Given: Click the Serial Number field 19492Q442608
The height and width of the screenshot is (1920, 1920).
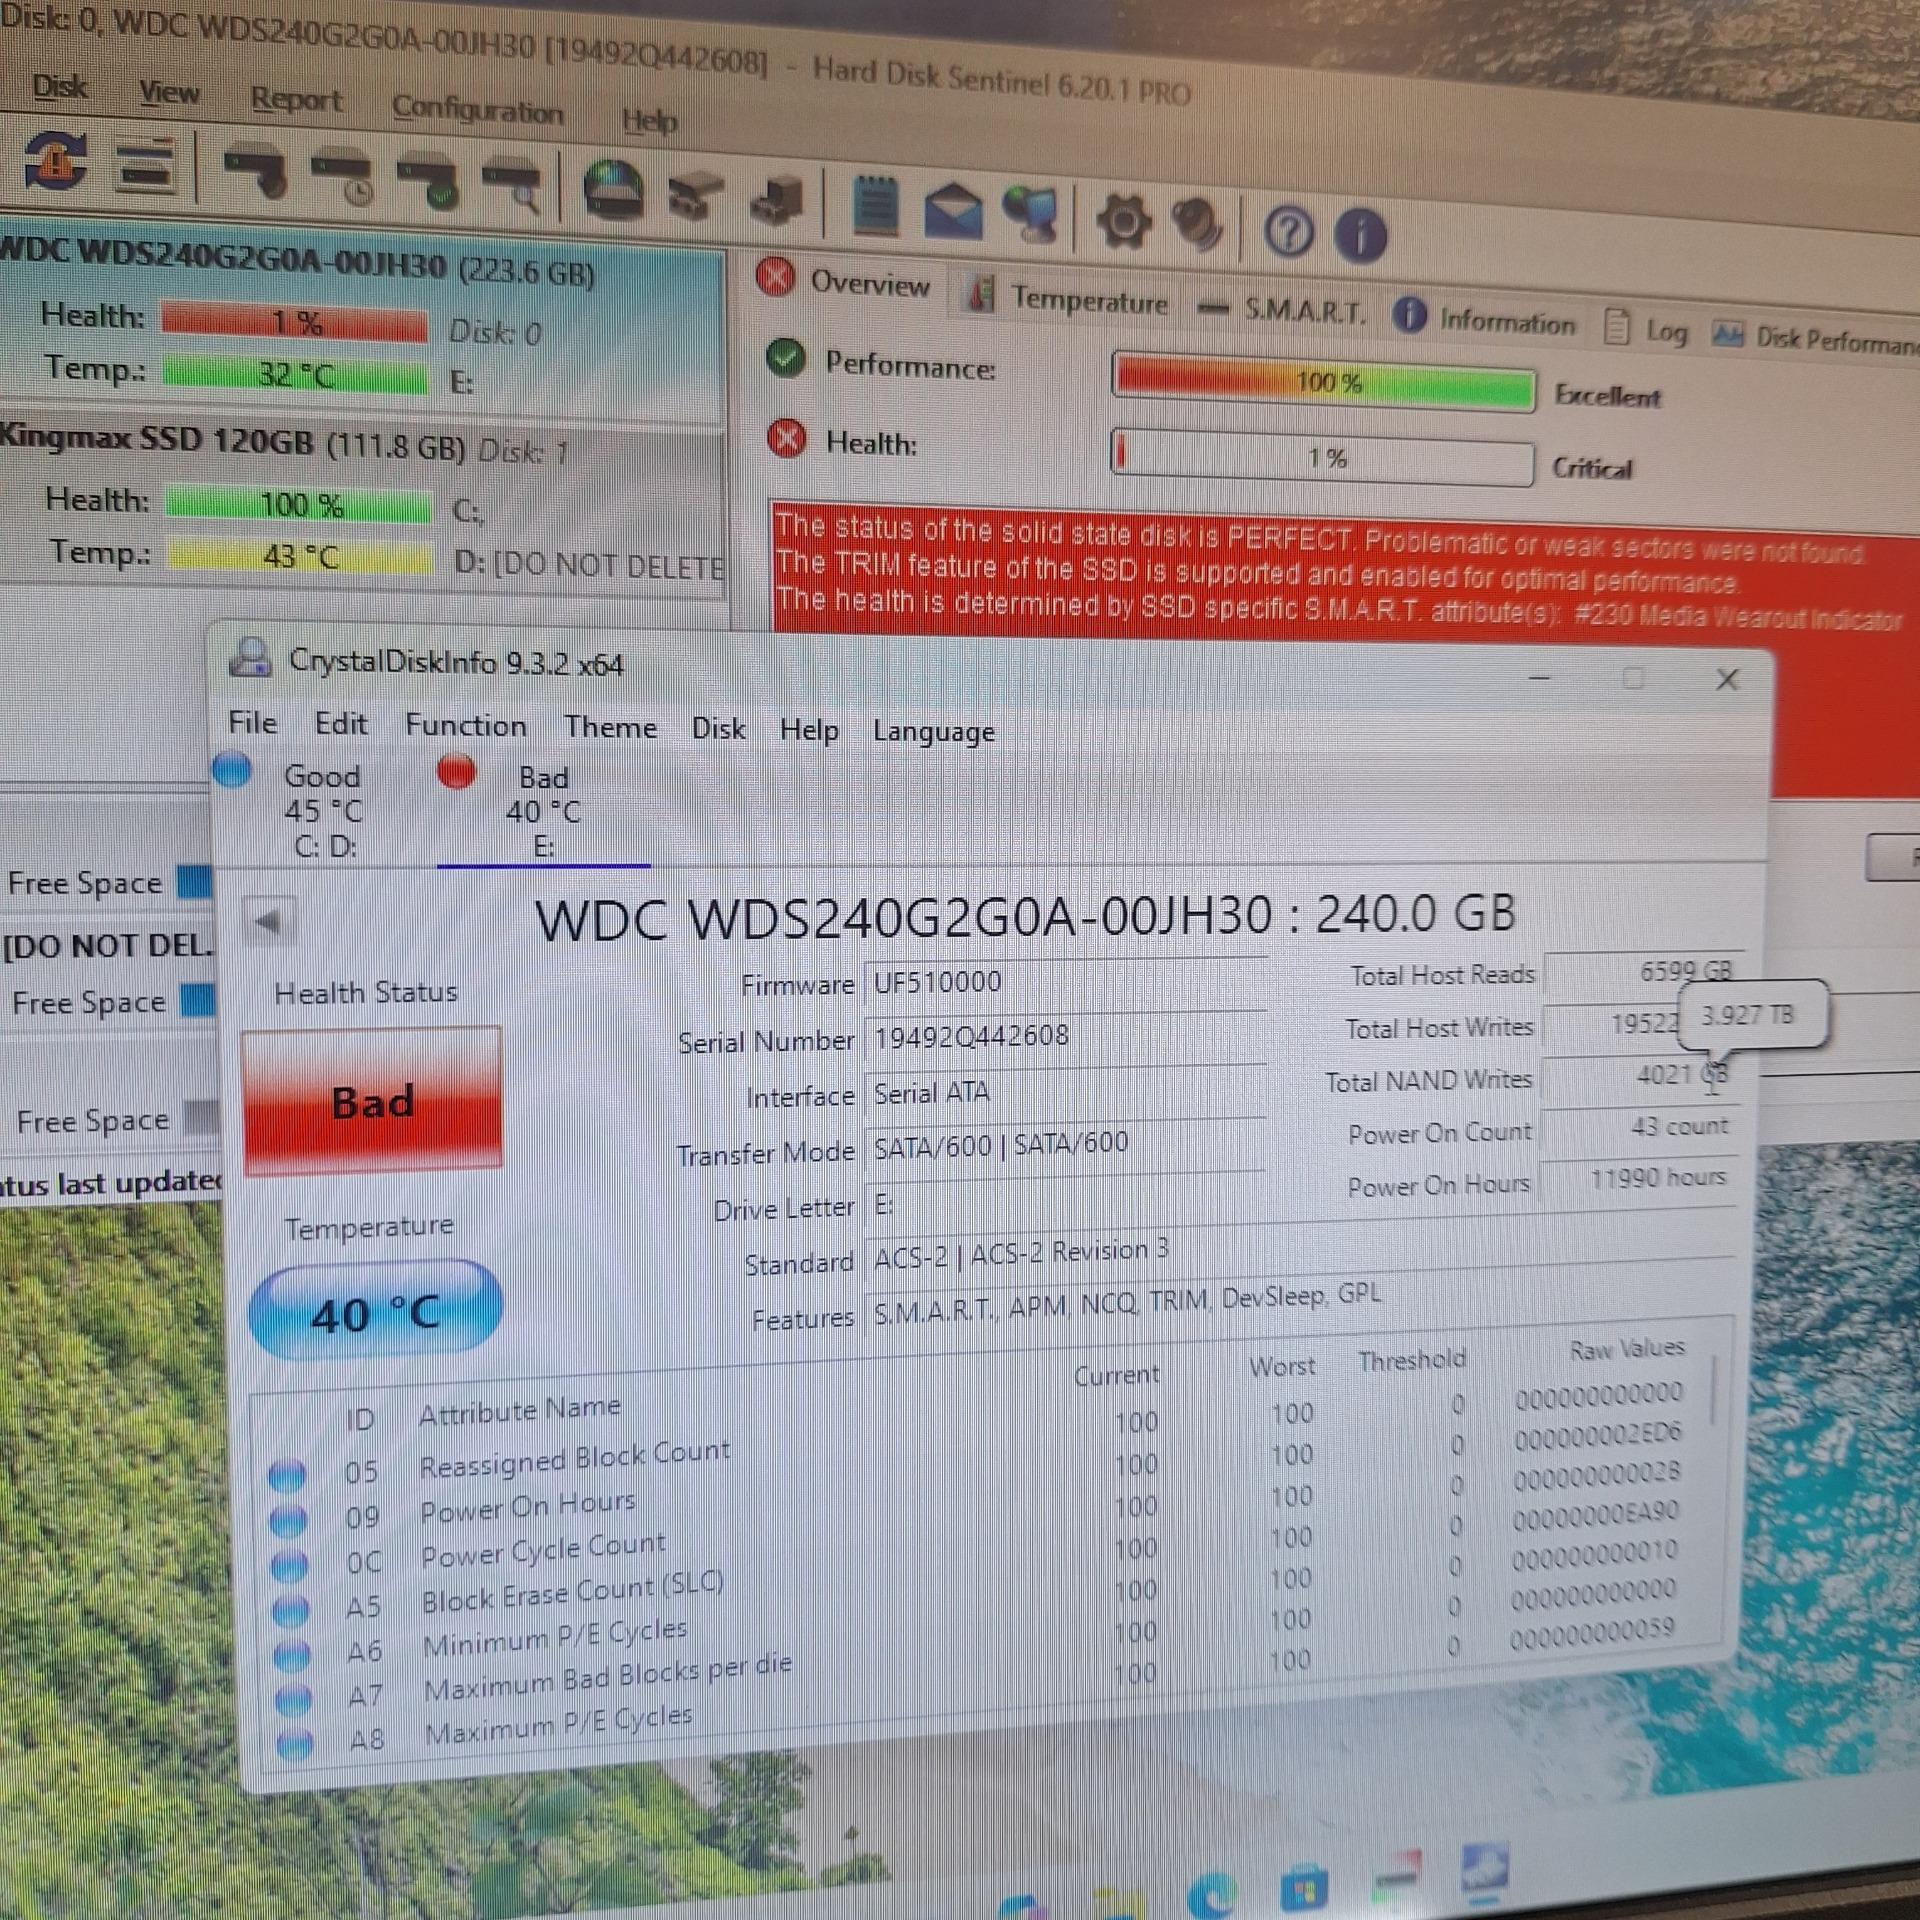Looking at the screenshot, I should pyautogui.click(x=1066, y=1036).
